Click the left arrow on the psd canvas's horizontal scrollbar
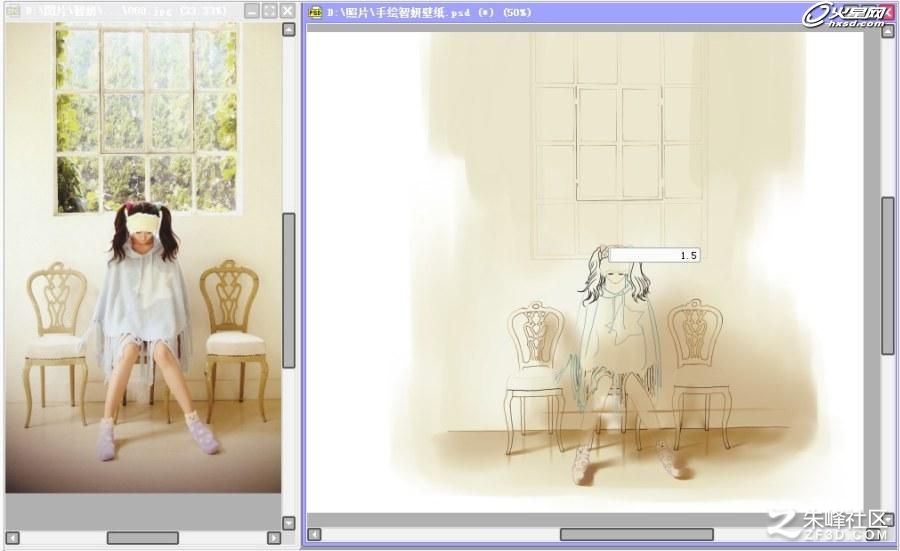 314,534
